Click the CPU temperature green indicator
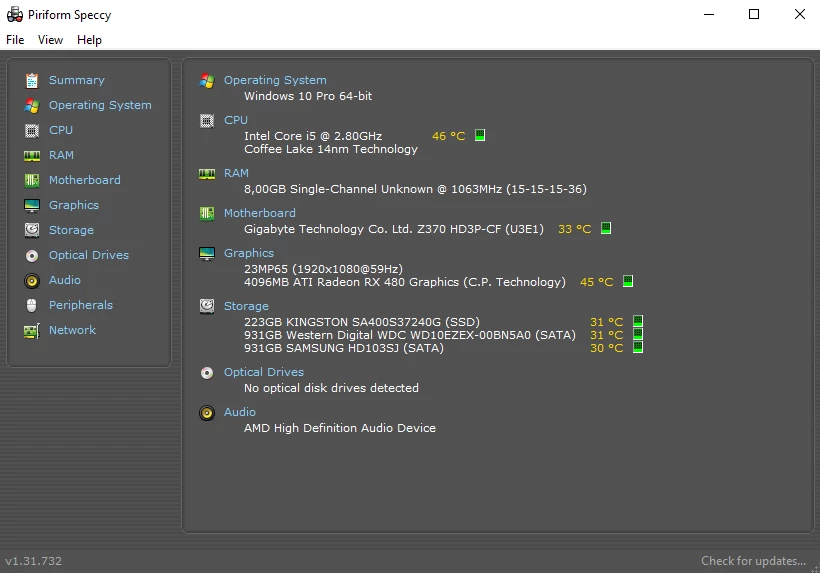The width and height of the screenshot is (820, 573). 480,135
